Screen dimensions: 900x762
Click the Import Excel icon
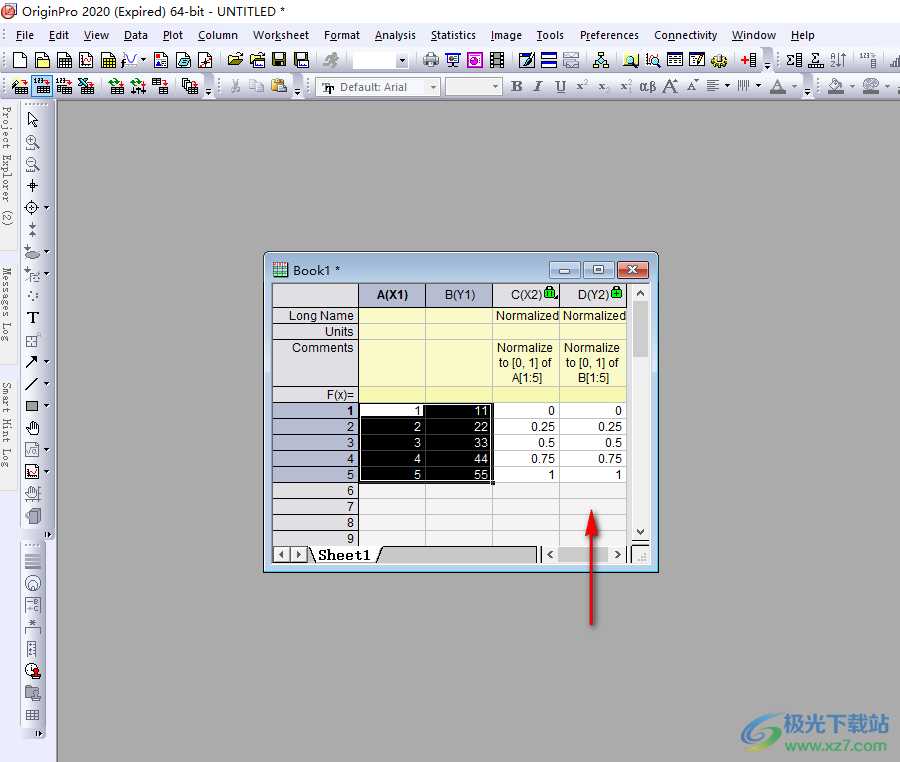point(86,87)
